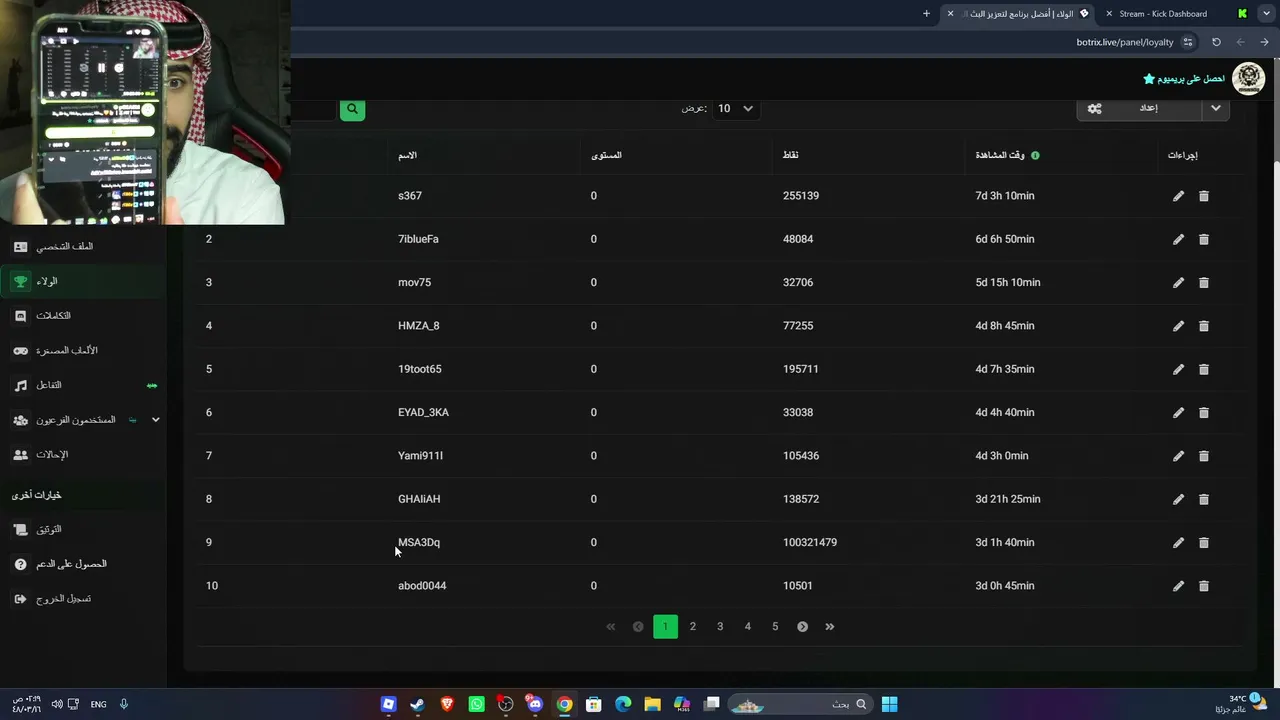Delete the EYAD_3KA entry
The width and height of the screenshot is (1280, 720).
click(1204, 413)
